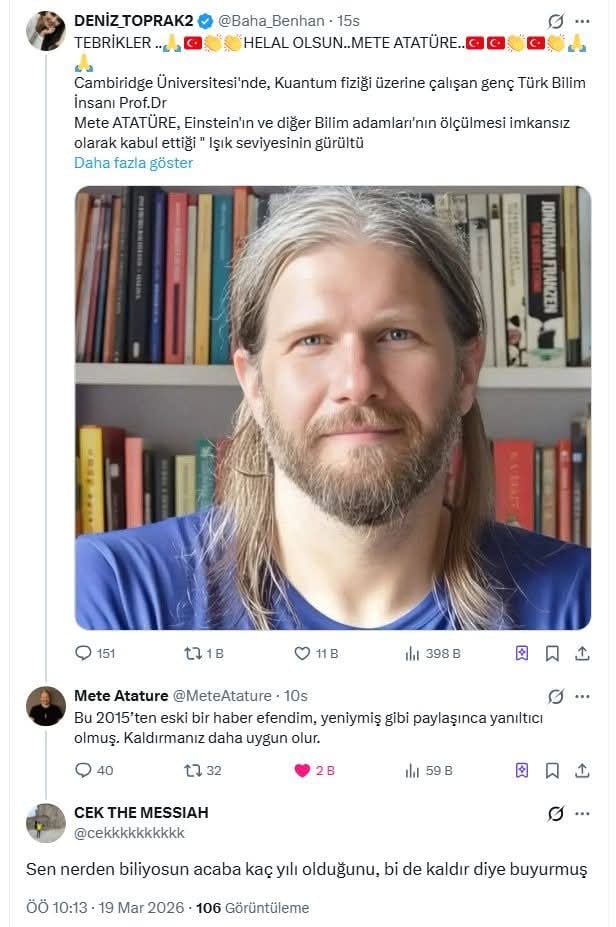Like the main tweet with 11 B likes
616x927 pixels.
302,653
